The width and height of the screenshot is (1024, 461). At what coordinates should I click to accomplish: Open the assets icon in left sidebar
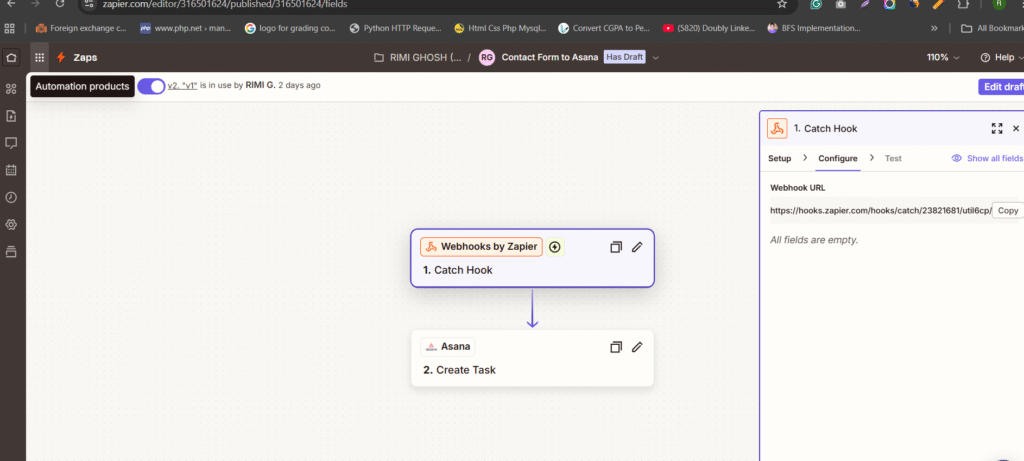click(x=10, y=89)
